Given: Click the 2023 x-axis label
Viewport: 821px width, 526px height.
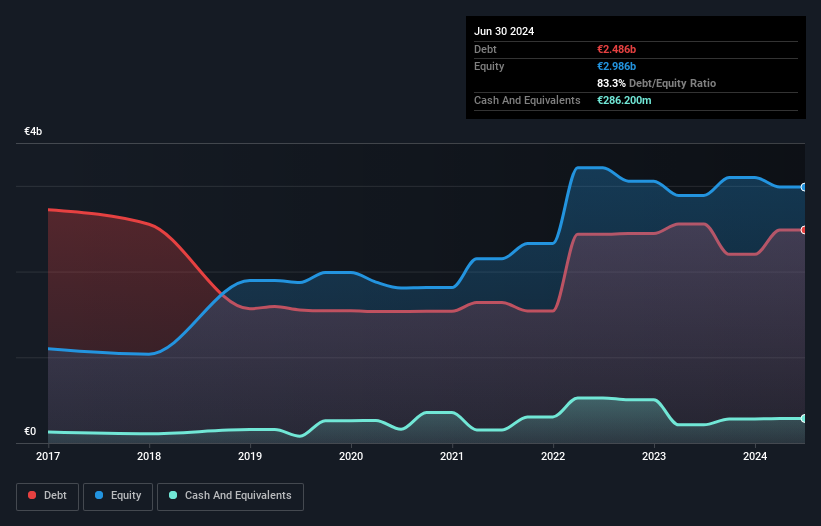Looking at the screenshot, I should tap(654, 456).
